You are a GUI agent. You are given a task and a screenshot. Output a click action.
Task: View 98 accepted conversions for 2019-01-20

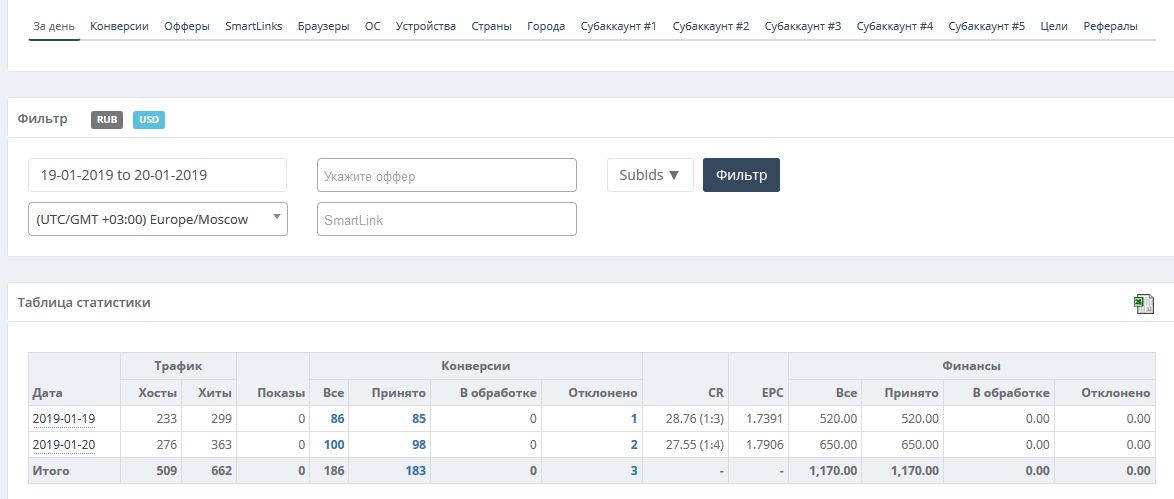pos(419,445)
